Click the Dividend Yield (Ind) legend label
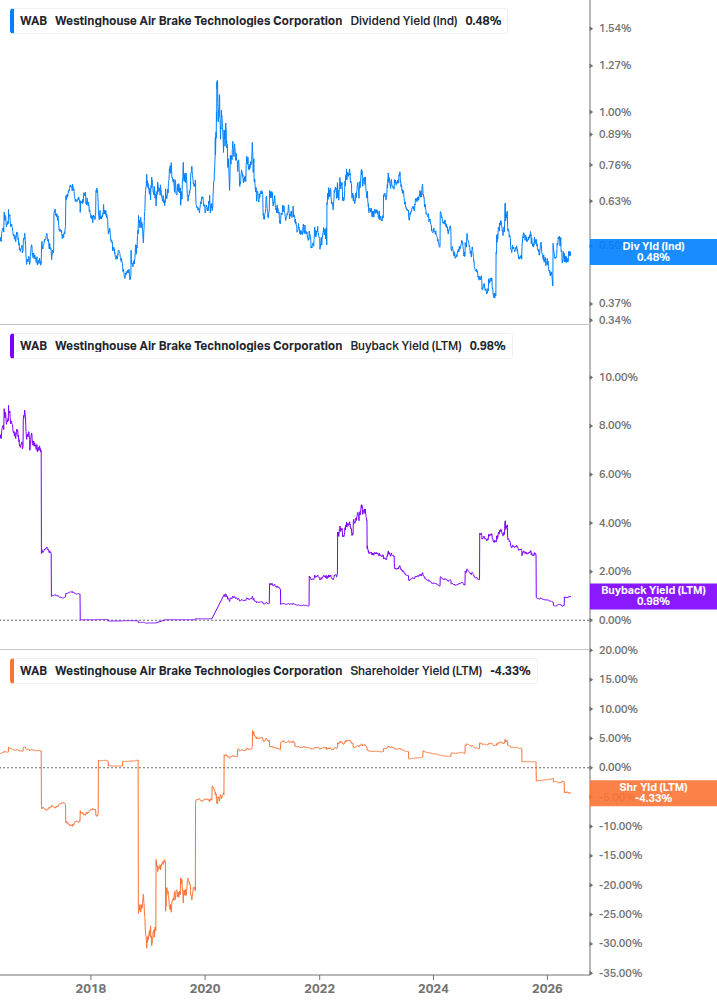This screenshot has height=1005, width=717. (404, 21)
